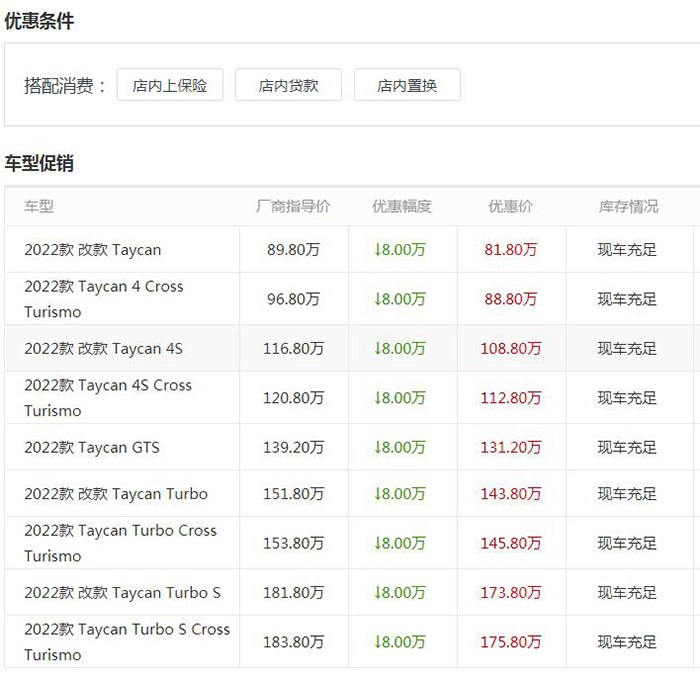Click the 车型 column header

coord(39,206)
